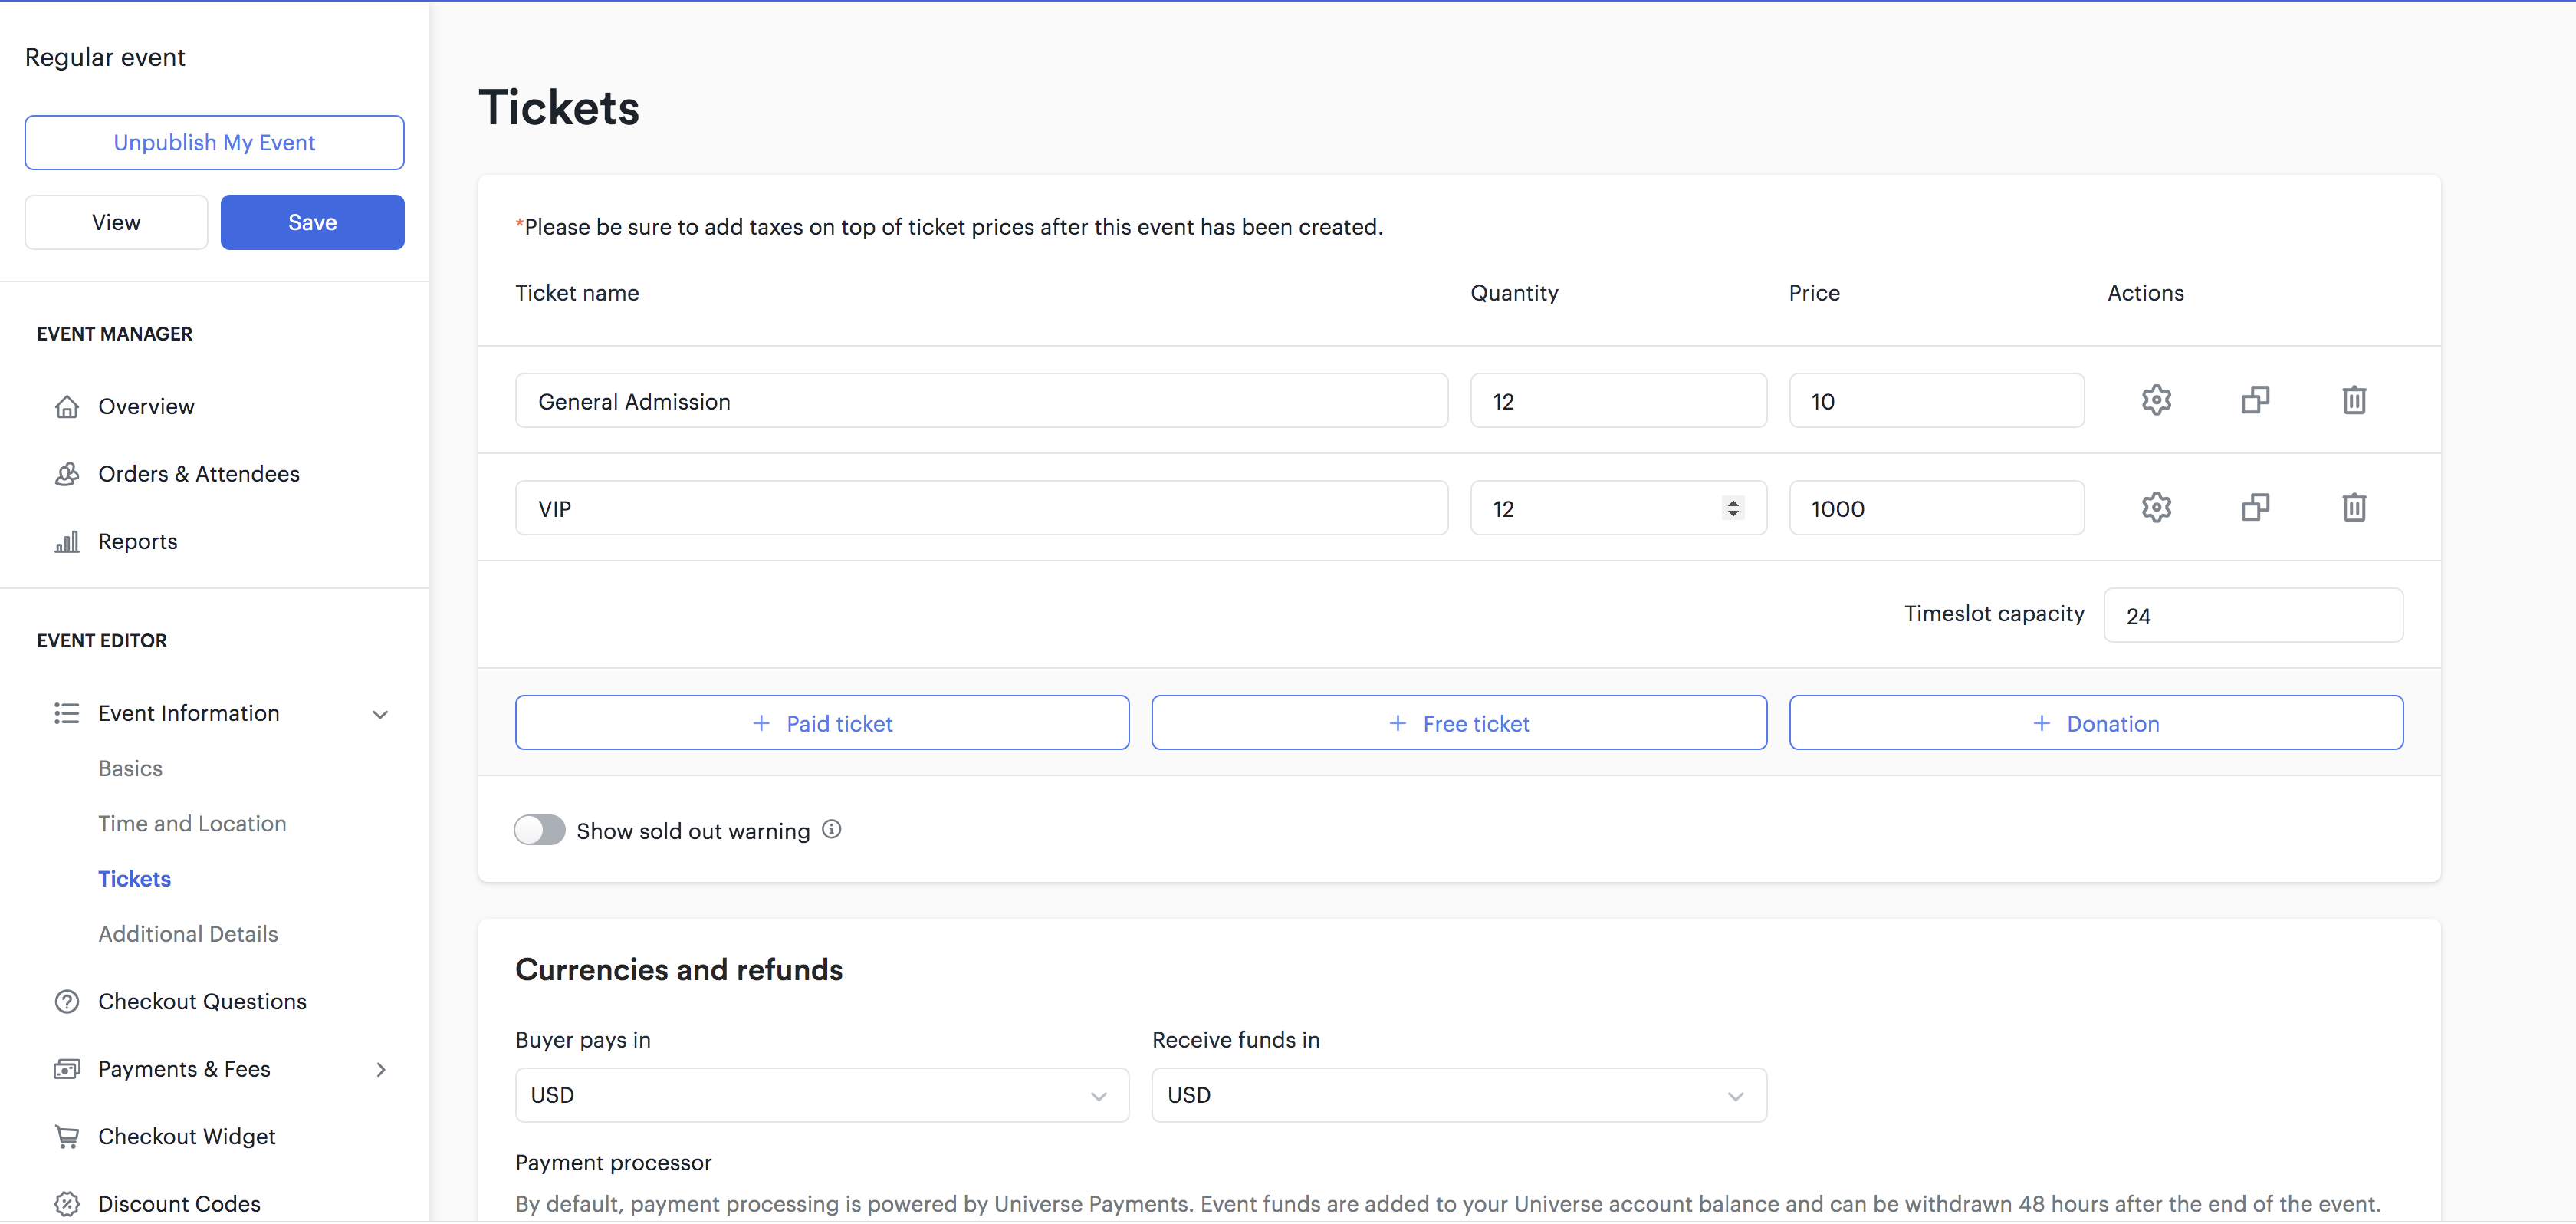2576x1224 pixels.
Task: Open Receive funds in currency dropdown
Action: [1458, 1095]
